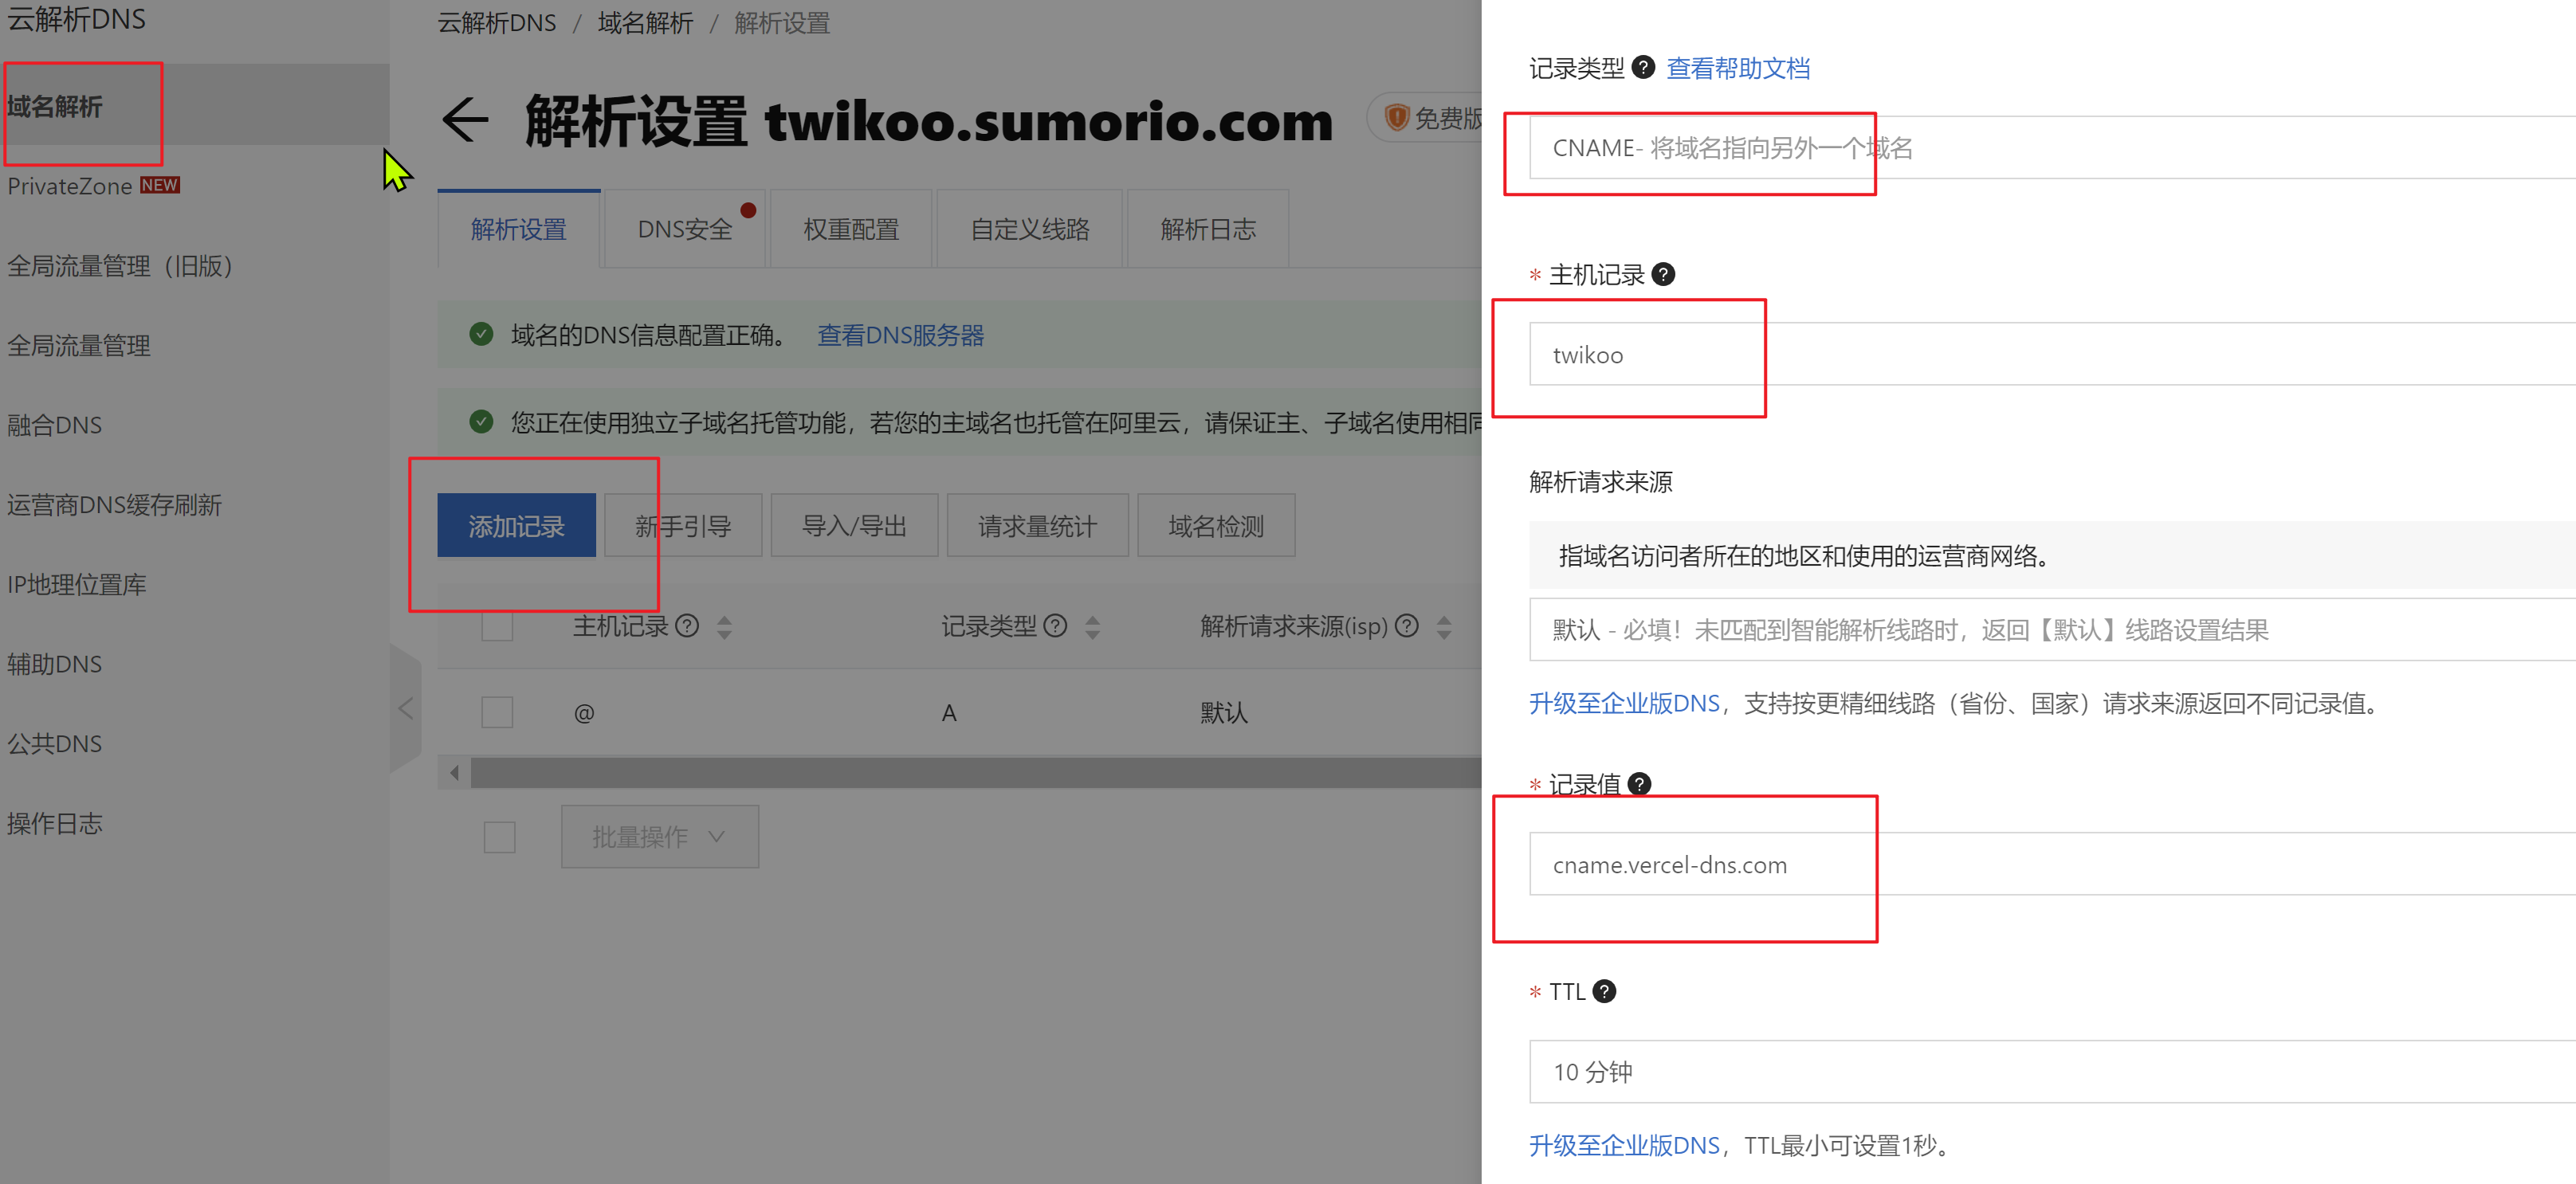Screen dimensions: 2576x1184
Task: Click 升级至企业版DNS link under TTL
Action: tap(1624, 1146)
